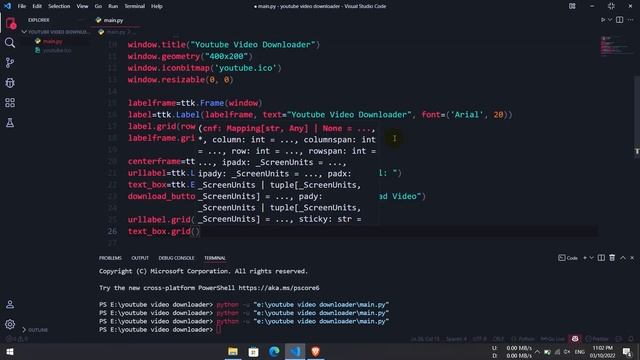Select the TERMINAL panel tab
Viewport: 640px width, 360px height.
click(x=215, y=258)
